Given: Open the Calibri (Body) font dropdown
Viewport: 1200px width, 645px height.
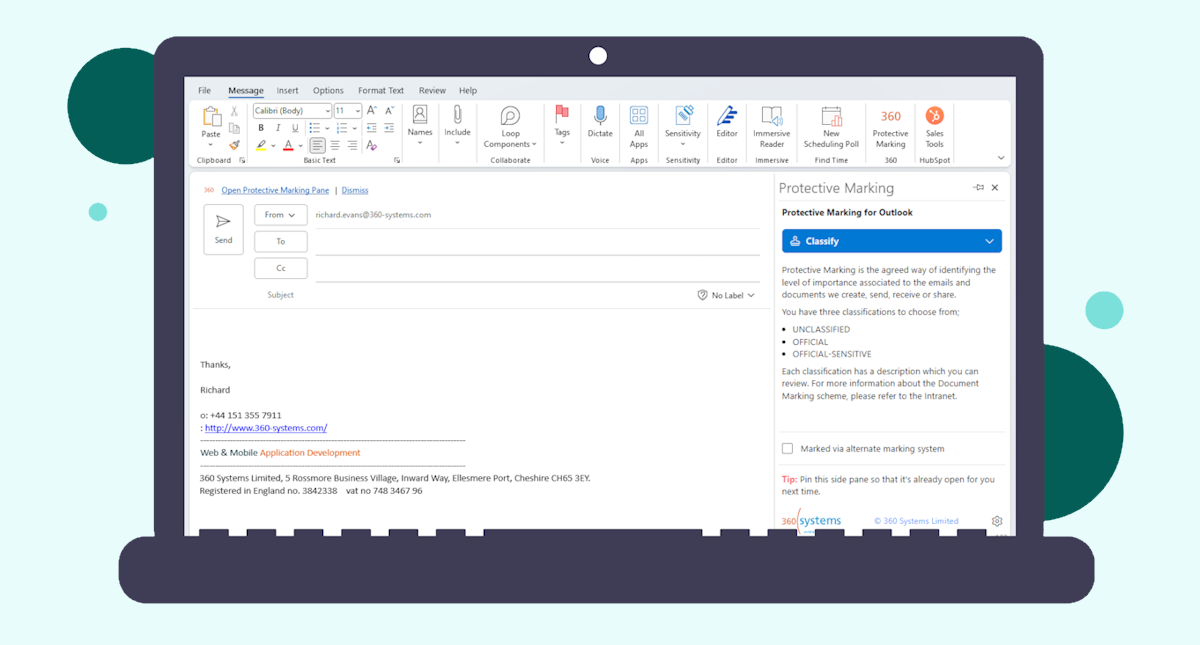Looking at the screenshot, I should 291,111.
